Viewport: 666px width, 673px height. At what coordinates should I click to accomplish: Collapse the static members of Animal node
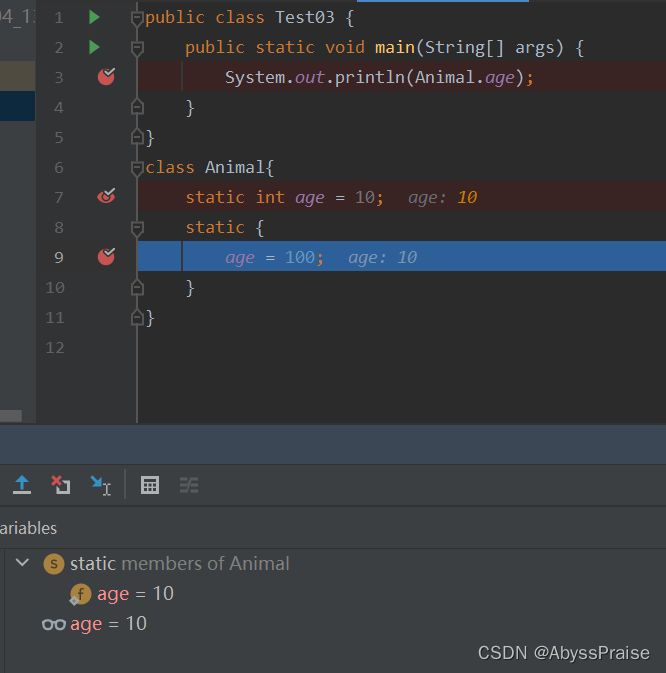pyautogui.click(x=22, y=563)
